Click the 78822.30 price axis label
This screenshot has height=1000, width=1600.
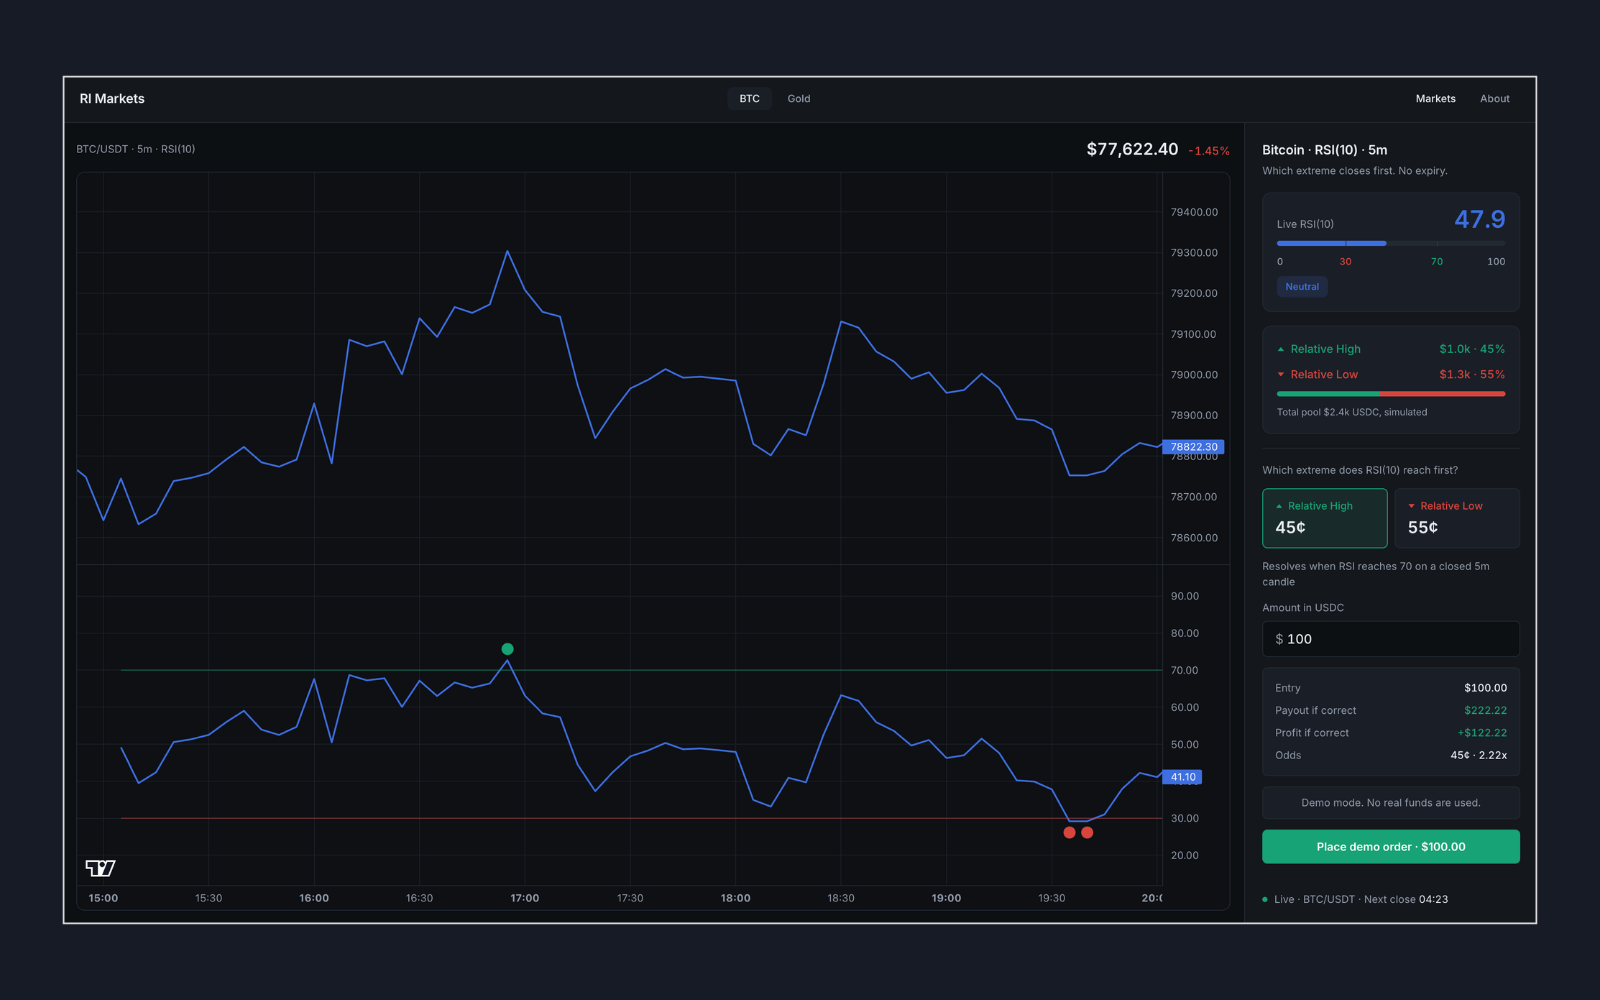pyautogui.click(x=1193, y=447)
